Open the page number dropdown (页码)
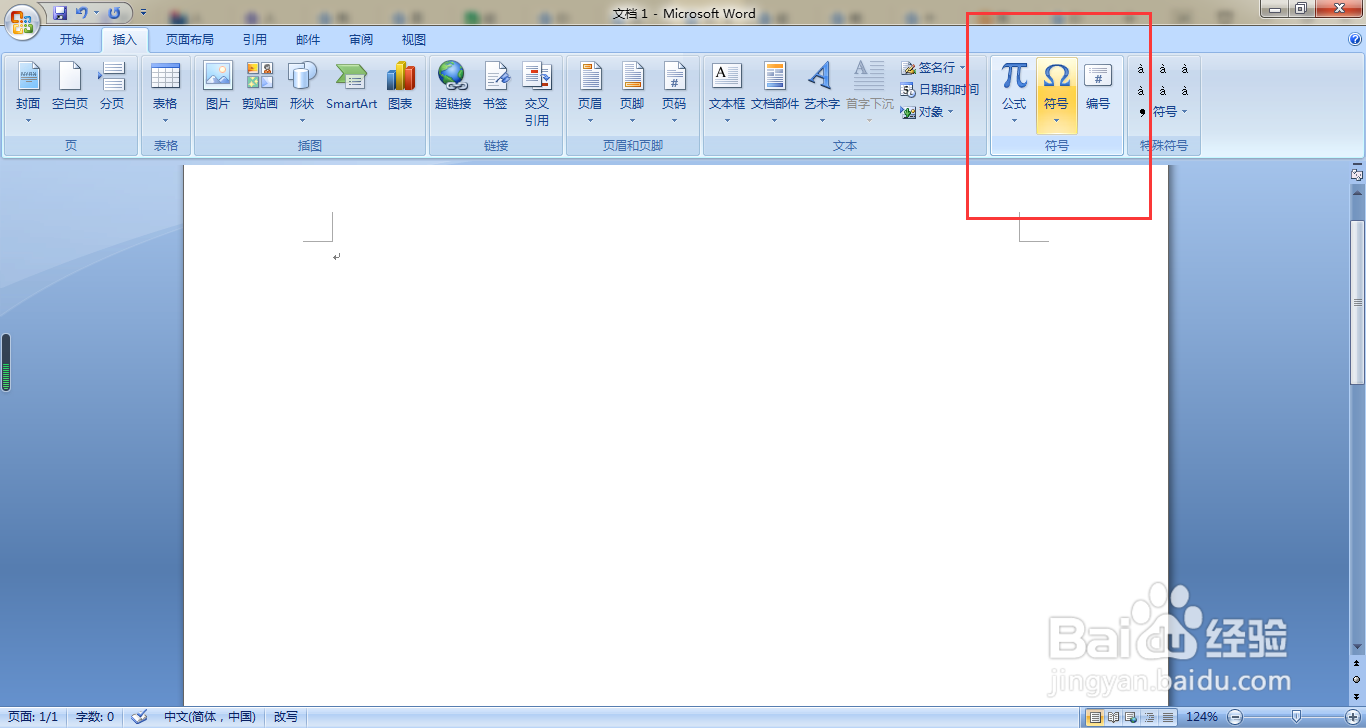 click(x=674, y=93)
